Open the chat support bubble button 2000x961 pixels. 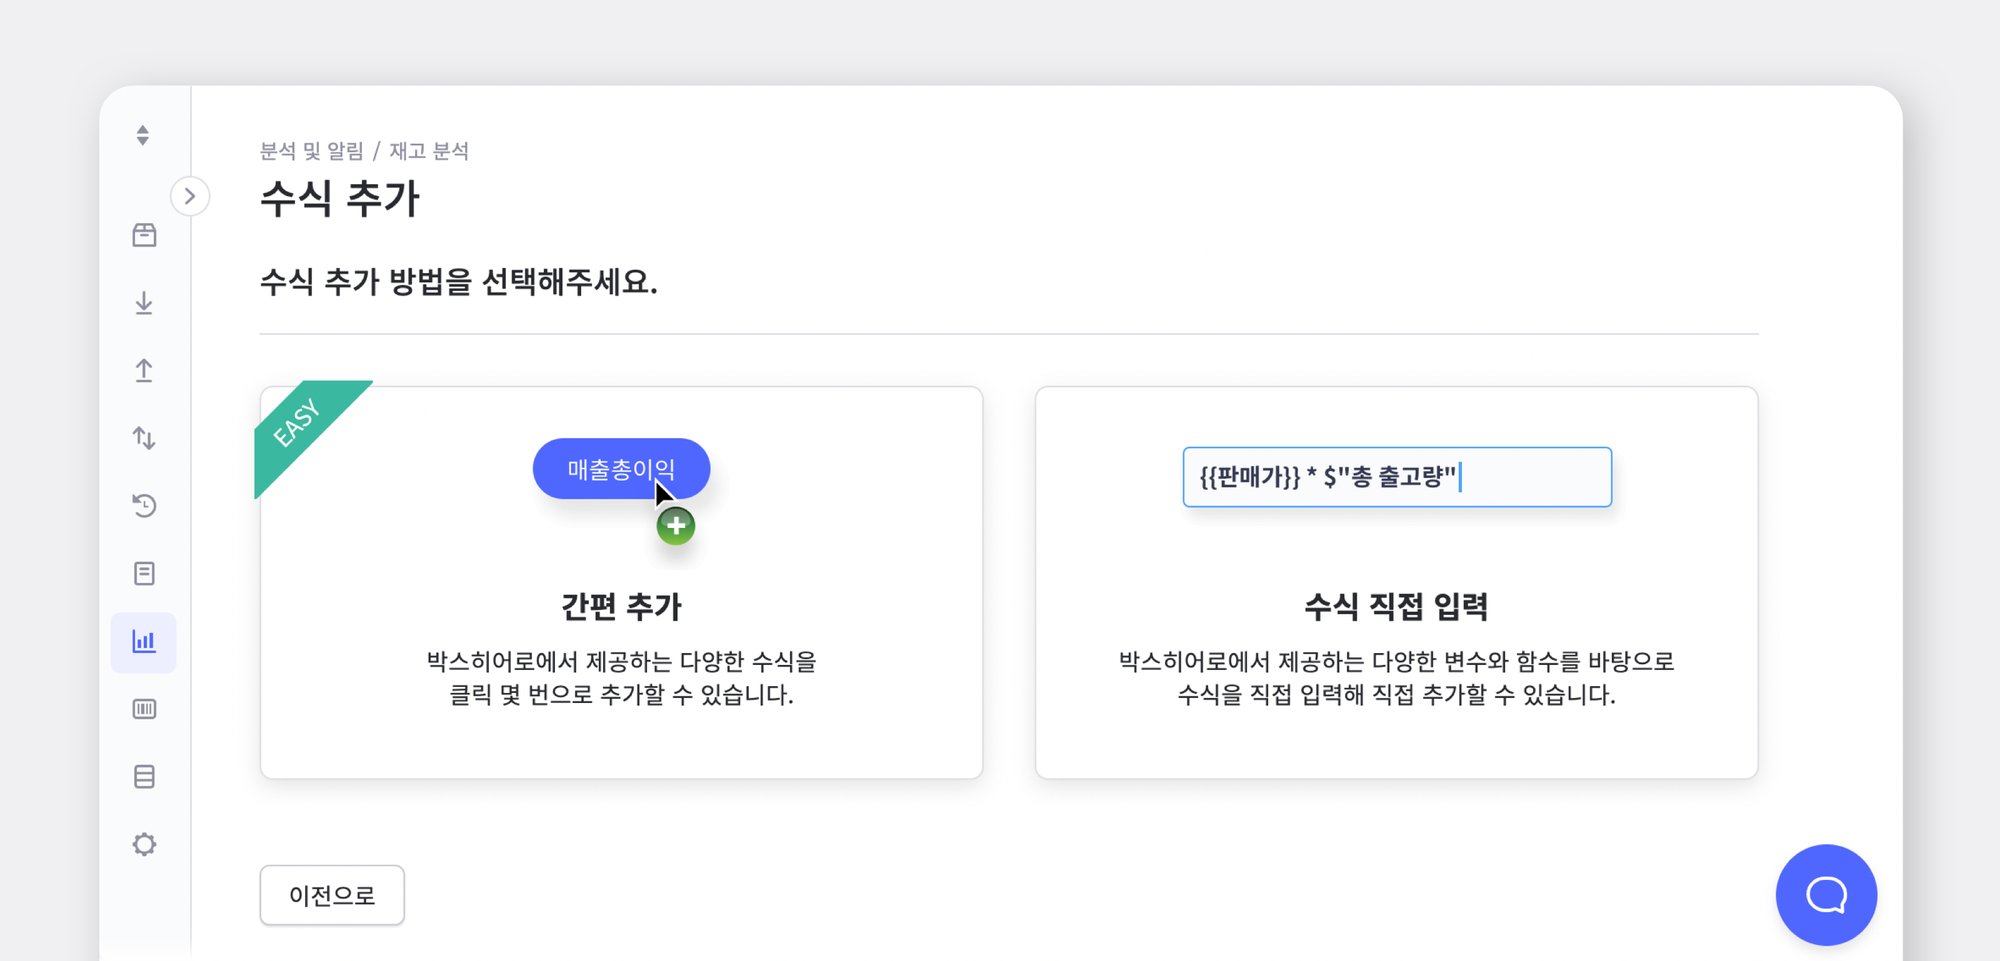click(x=1826, y=895)
